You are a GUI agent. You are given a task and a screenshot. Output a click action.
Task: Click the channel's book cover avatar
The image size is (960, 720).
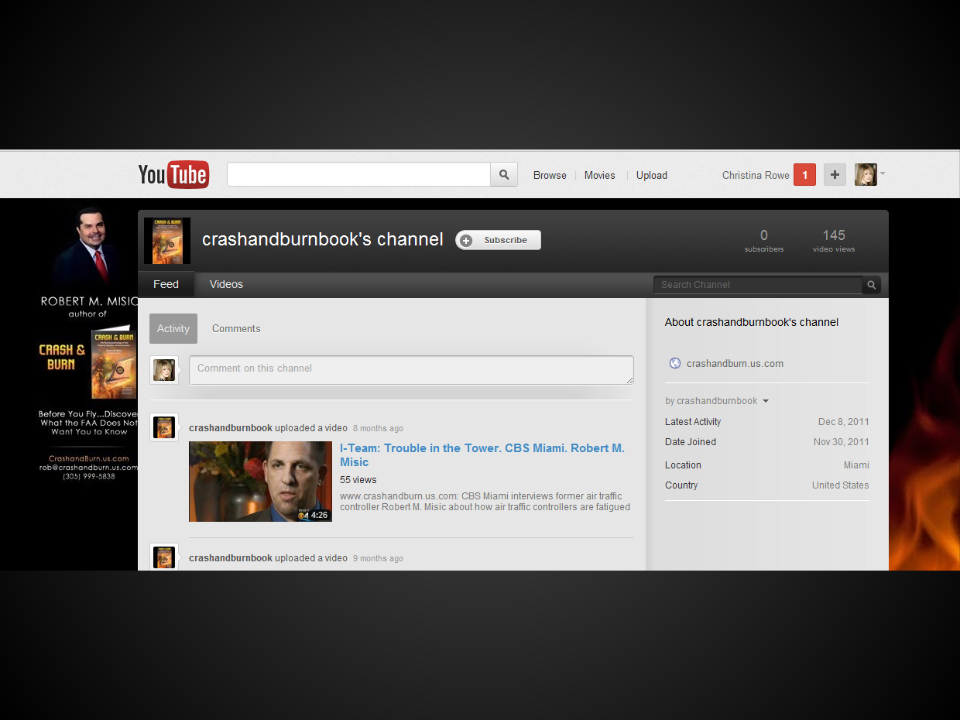click(x=167, y=241)
